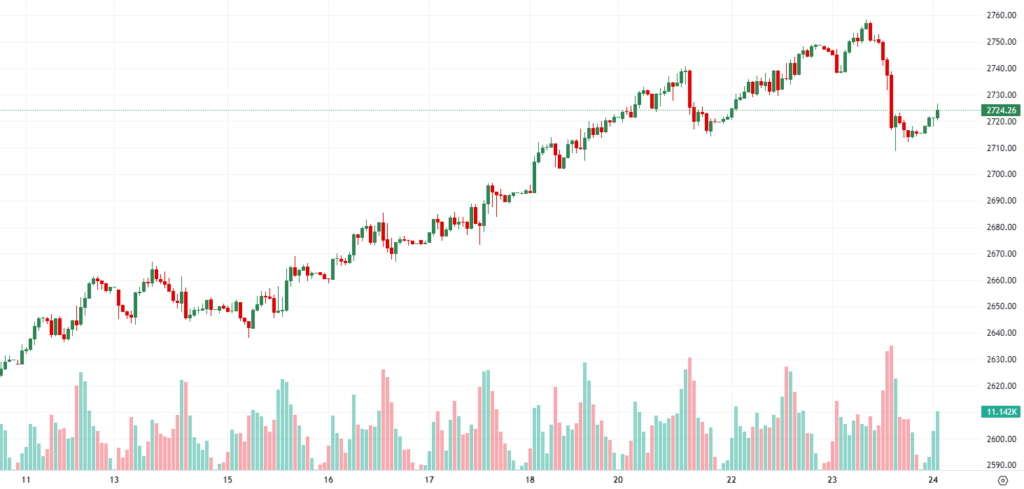This screenshot has height=489, width=1024.
Task: Select date label 13 on time axis
Action: click(x=115, y=480)
